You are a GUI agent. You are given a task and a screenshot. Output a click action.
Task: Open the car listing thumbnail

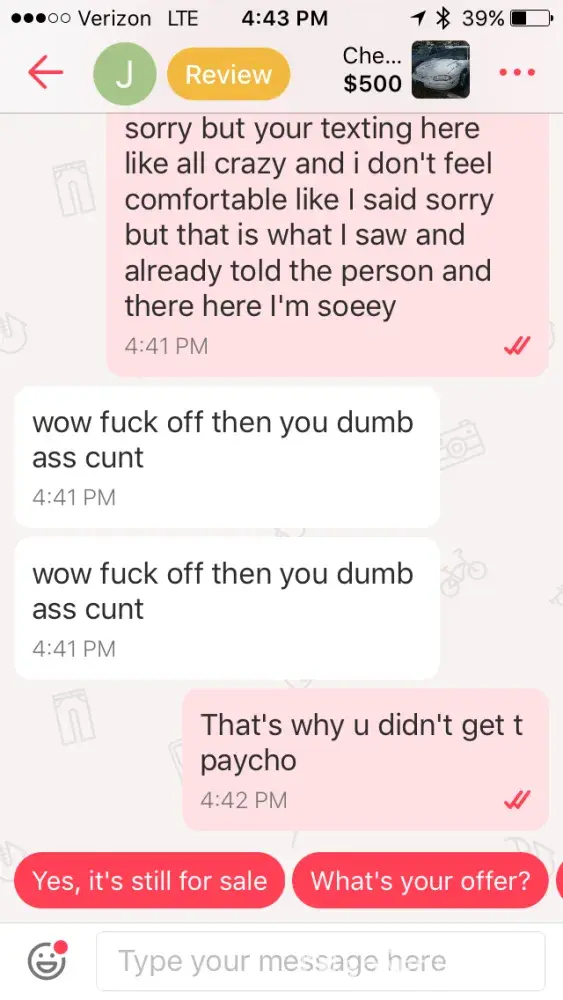[x=441, y=70]
